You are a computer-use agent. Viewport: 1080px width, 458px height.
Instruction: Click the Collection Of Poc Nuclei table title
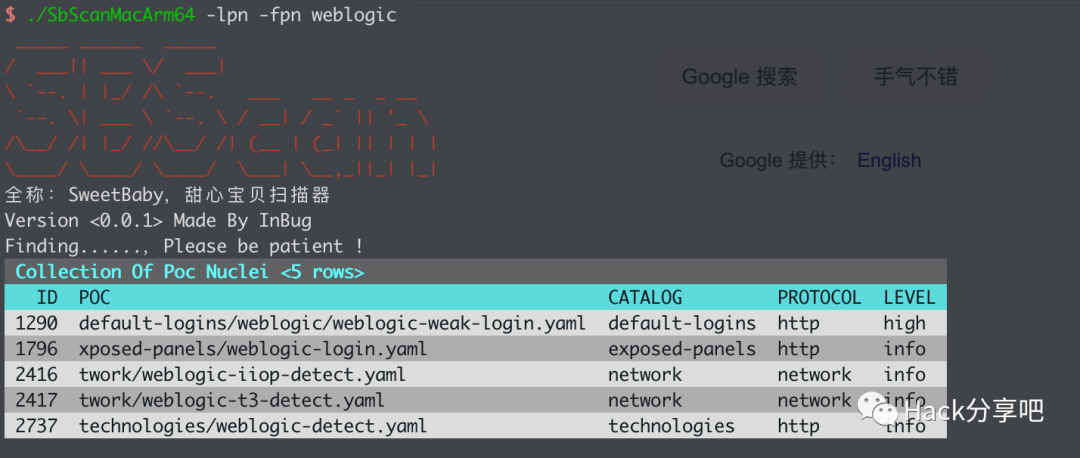190,272
